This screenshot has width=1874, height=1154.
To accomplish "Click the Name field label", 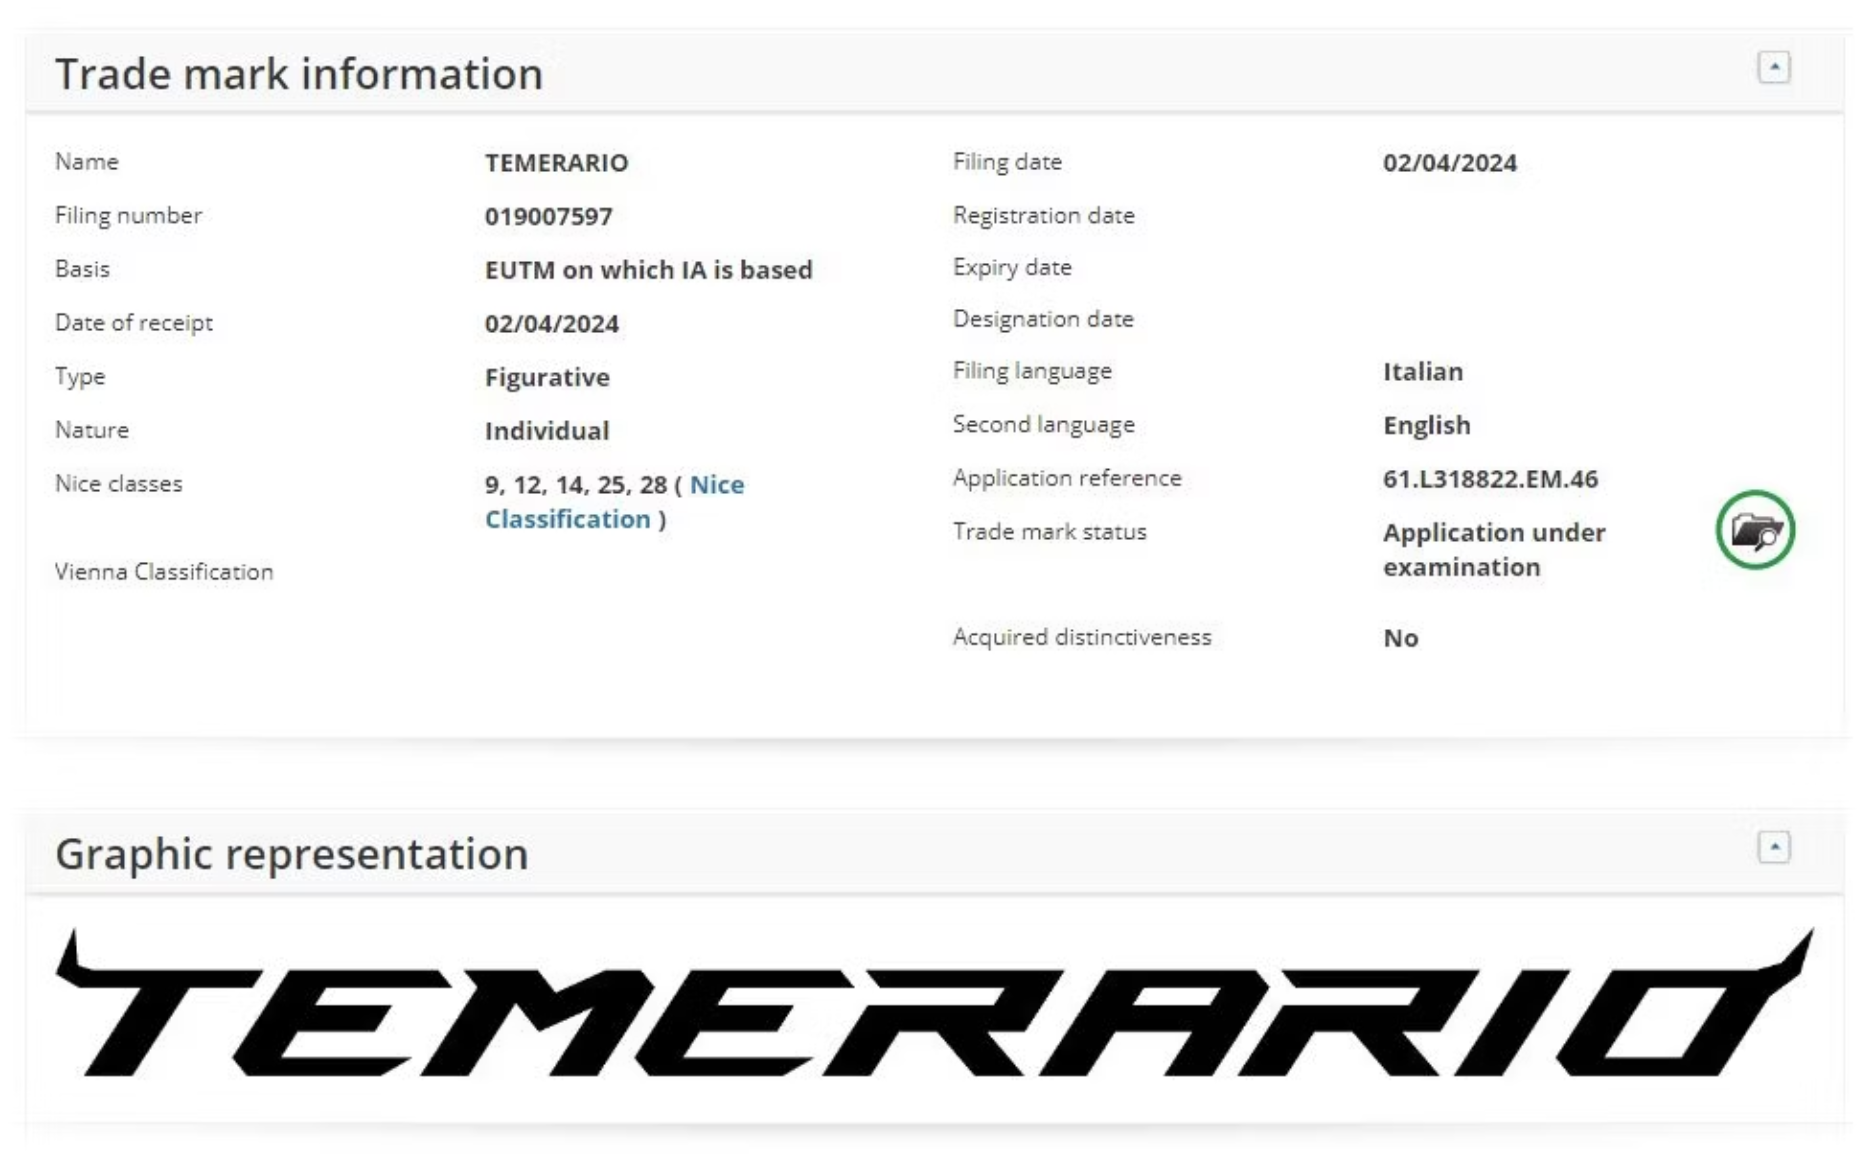I will (87, 162).
